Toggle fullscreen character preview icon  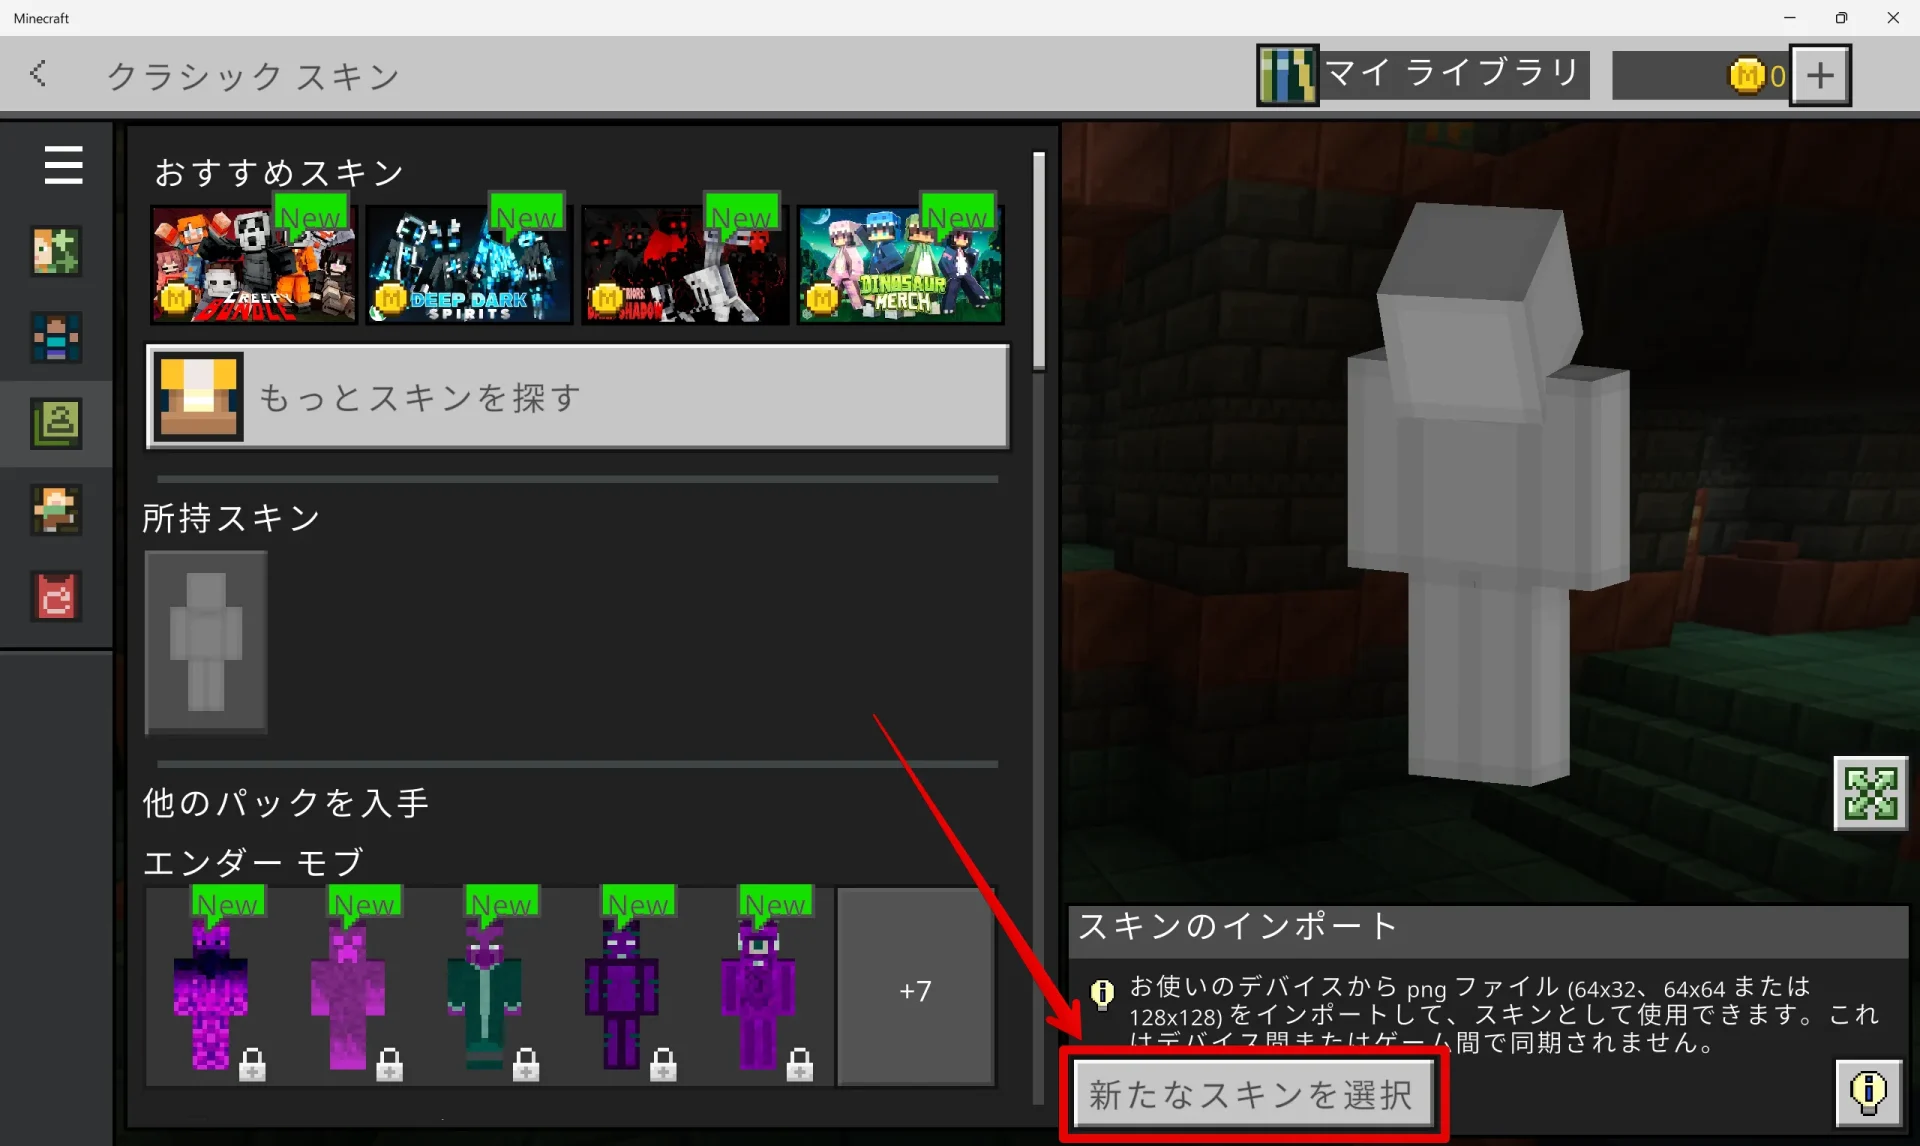click(x=1870, y=793)
